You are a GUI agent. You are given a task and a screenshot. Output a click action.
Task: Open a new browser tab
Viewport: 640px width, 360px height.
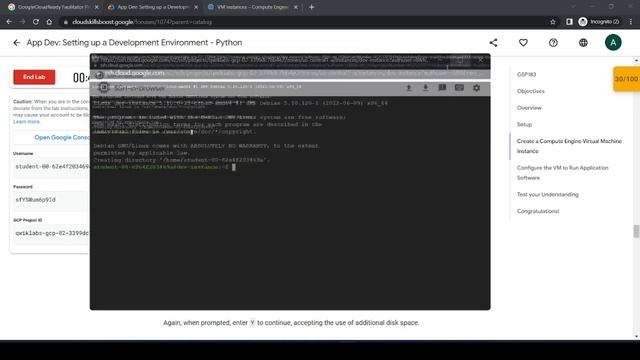point(311,7)
